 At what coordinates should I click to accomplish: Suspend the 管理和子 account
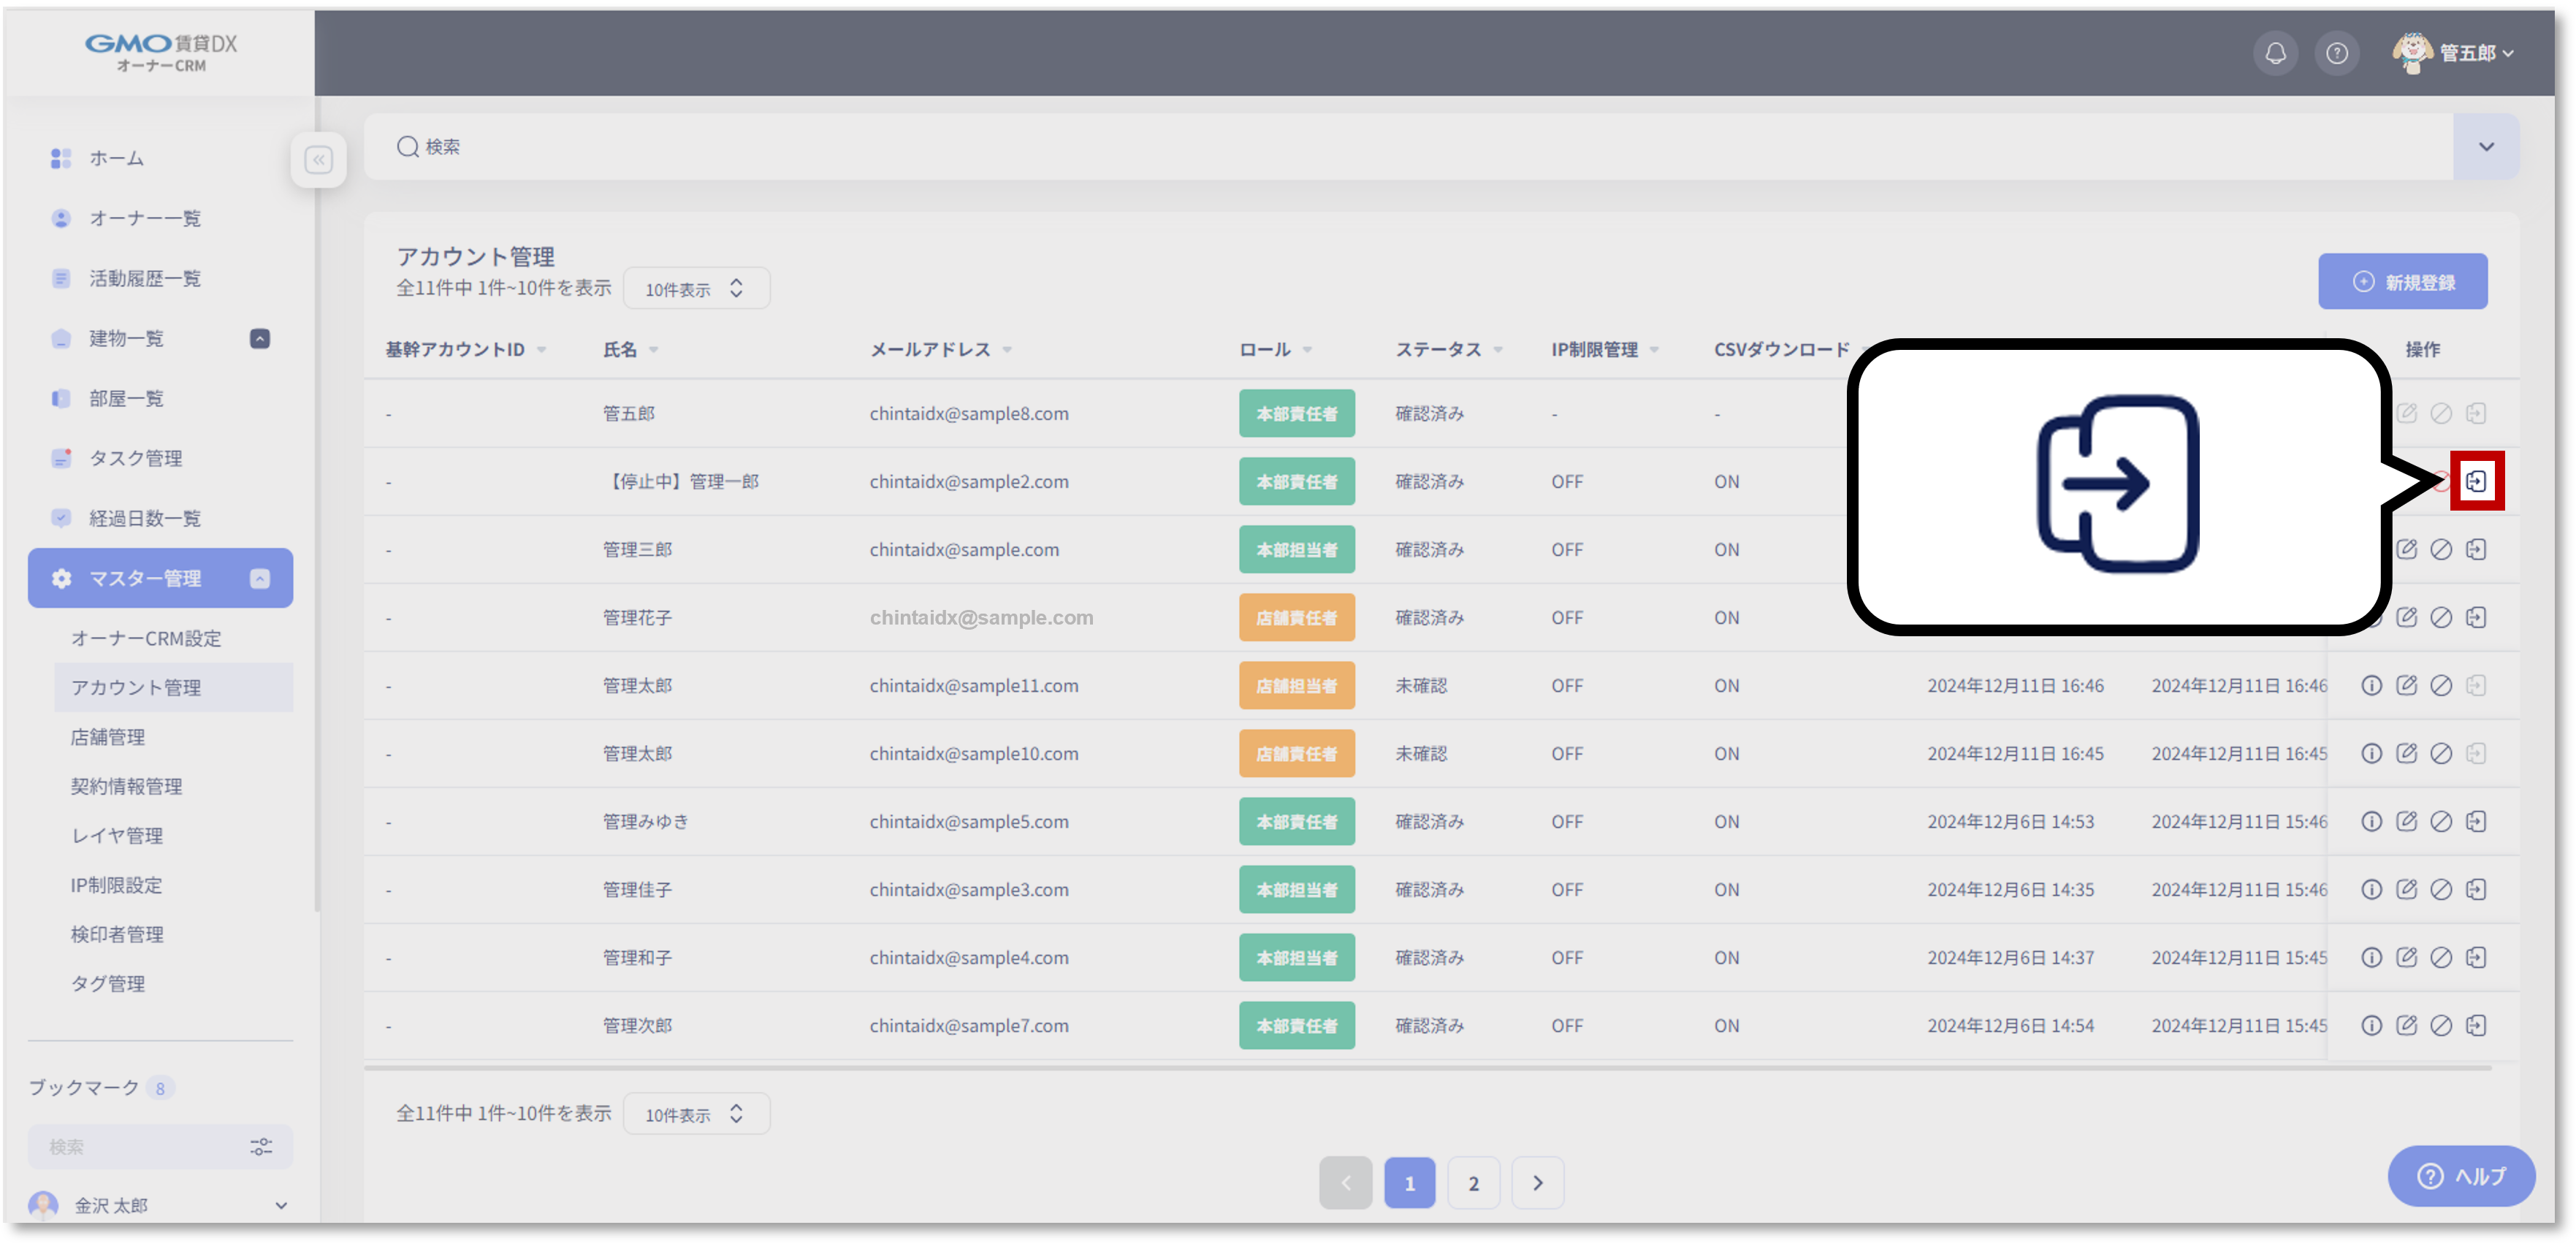(x=2441, y=958)
